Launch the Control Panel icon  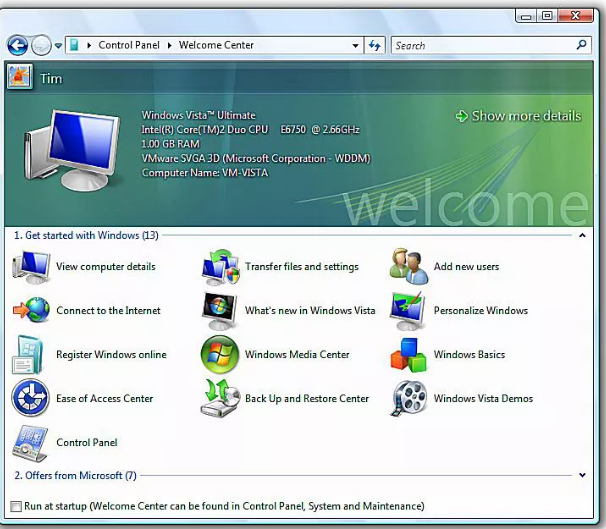coord(30,443)
